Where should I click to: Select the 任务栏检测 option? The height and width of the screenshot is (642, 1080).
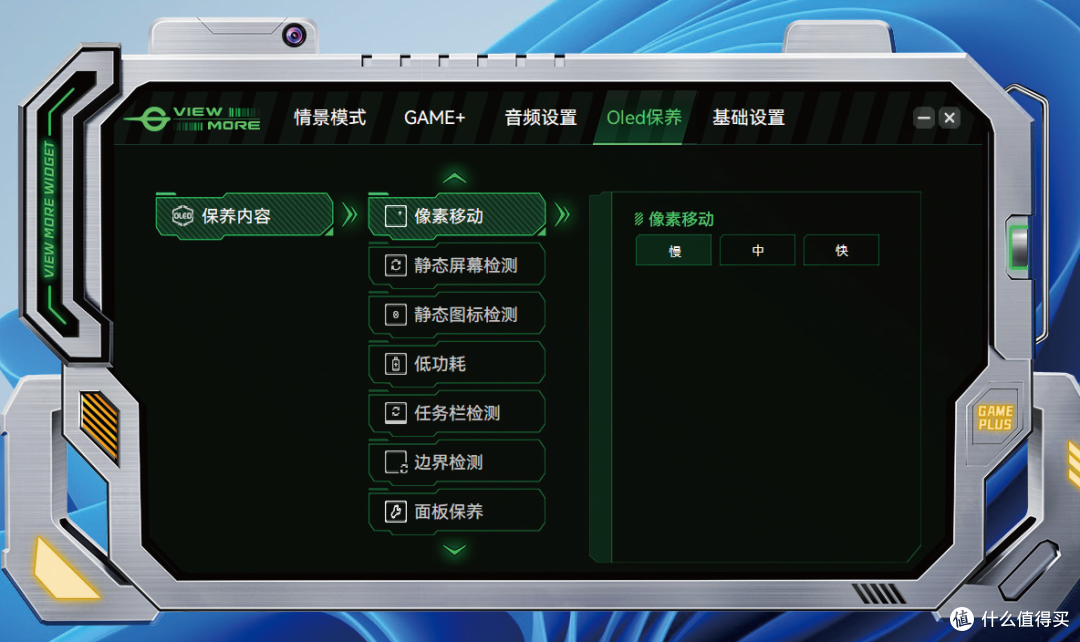(x=457, y=413)
